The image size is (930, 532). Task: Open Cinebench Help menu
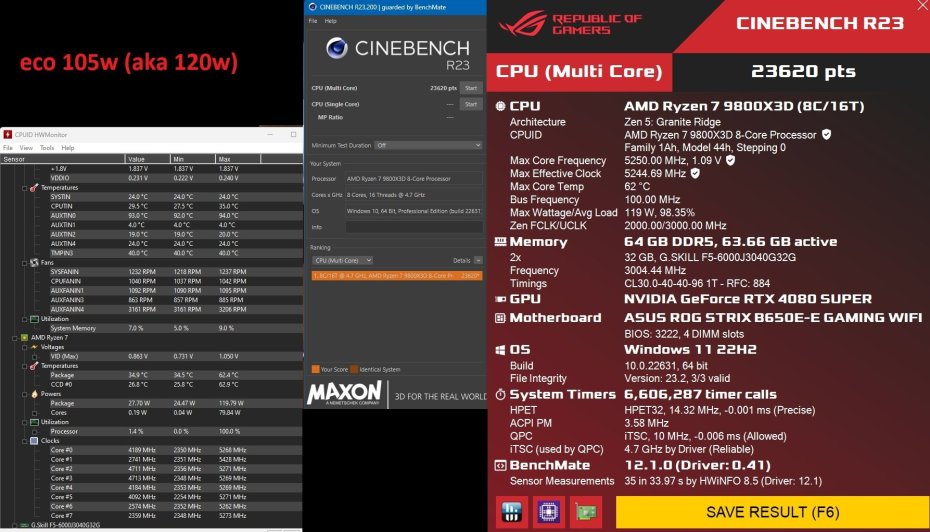[x=330, y=21]
